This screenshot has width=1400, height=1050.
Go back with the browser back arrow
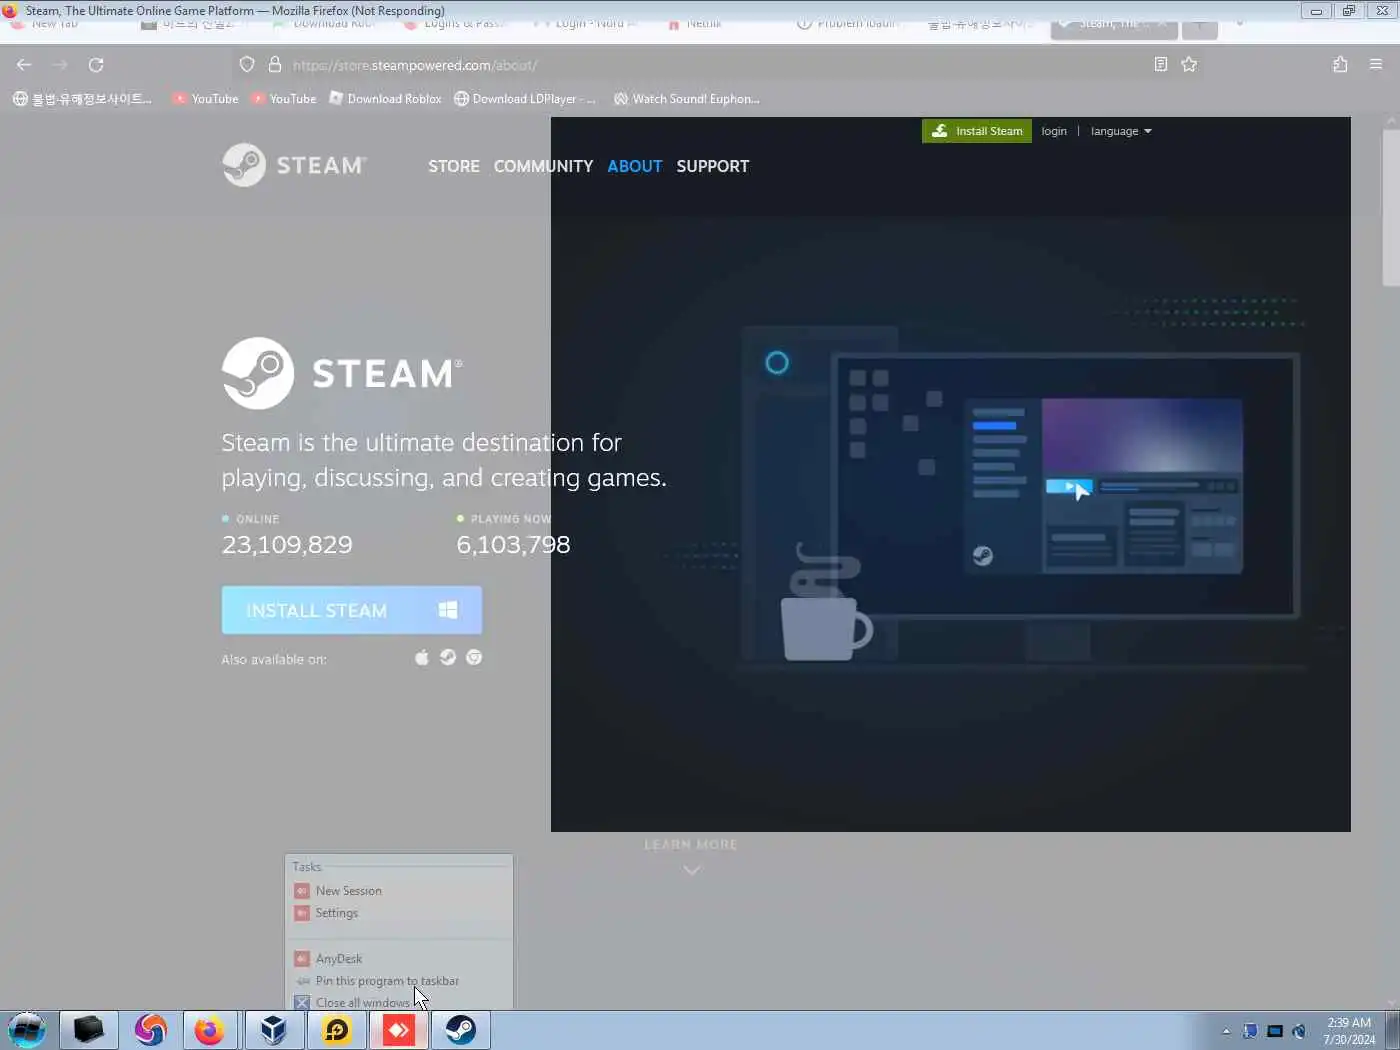pos(24,65)
